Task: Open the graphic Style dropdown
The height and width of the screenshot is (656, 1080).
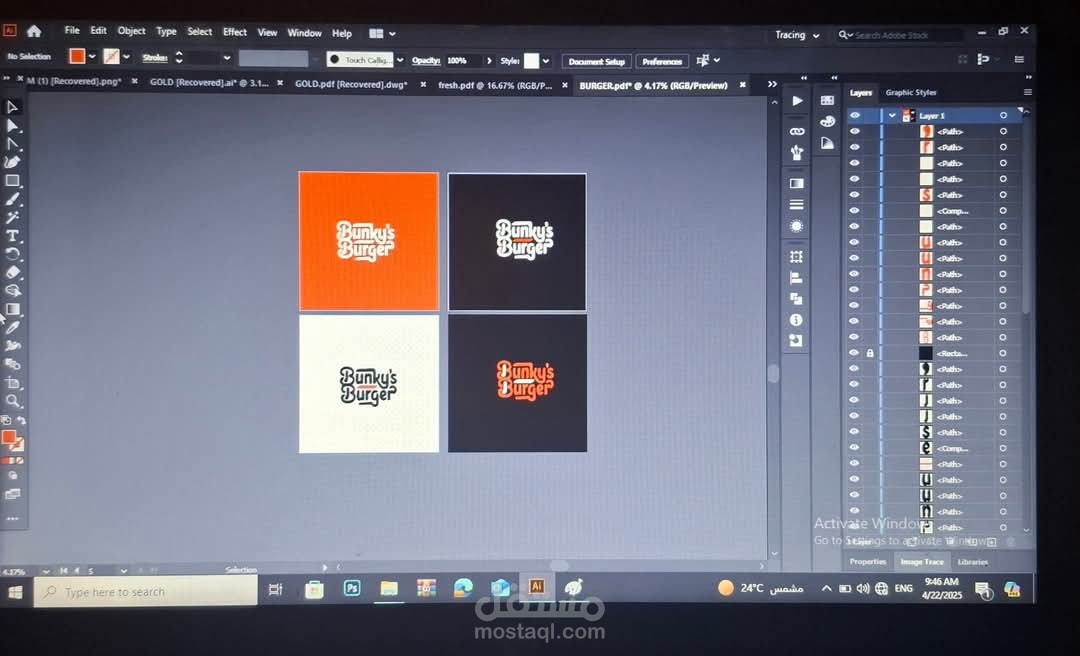Action: [x=546, y=61]
